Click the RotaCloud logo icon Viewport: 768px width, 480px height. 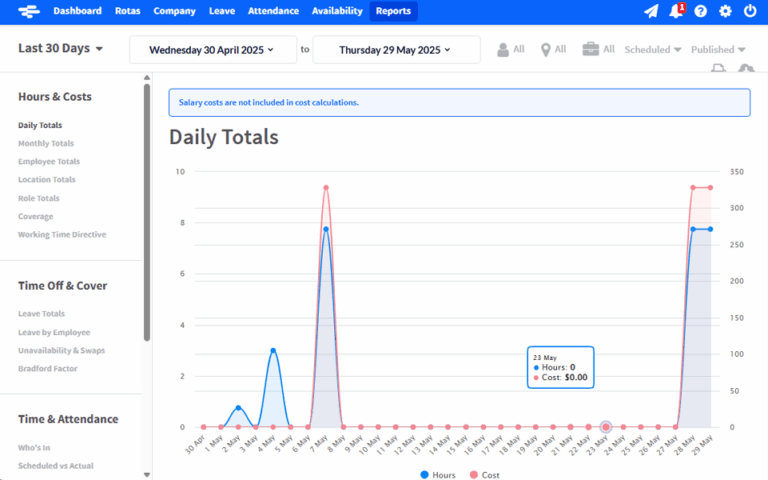(x=27, y=11)
